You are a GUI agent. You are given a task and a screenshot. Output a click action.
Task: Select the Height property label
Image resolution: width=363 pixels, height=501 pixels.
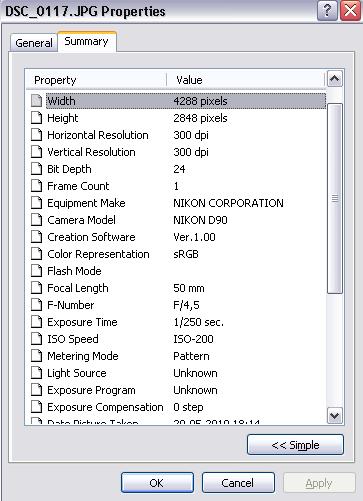(63, 118)
